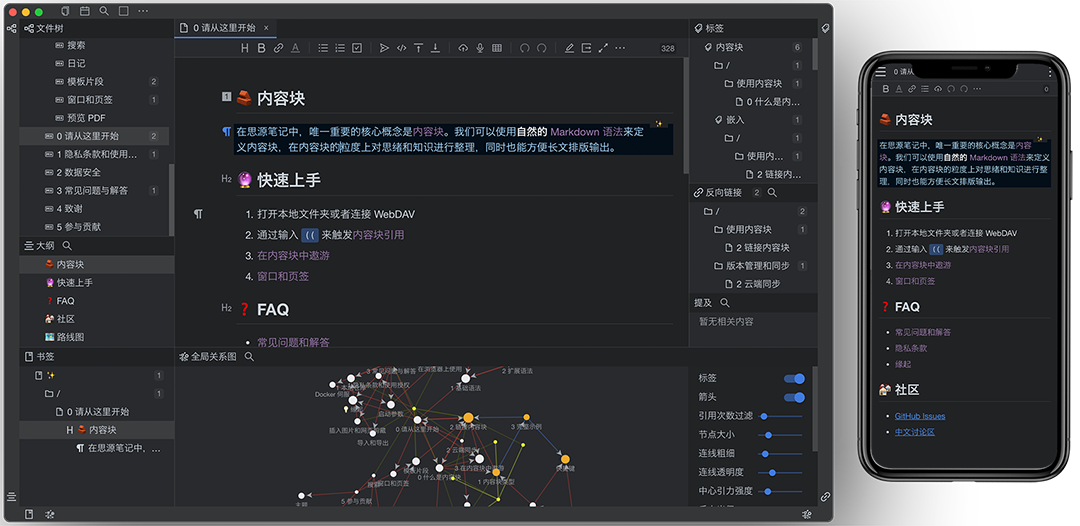
Task: Click the search magnifier in the title bar
Action: (x=103, y=11)
